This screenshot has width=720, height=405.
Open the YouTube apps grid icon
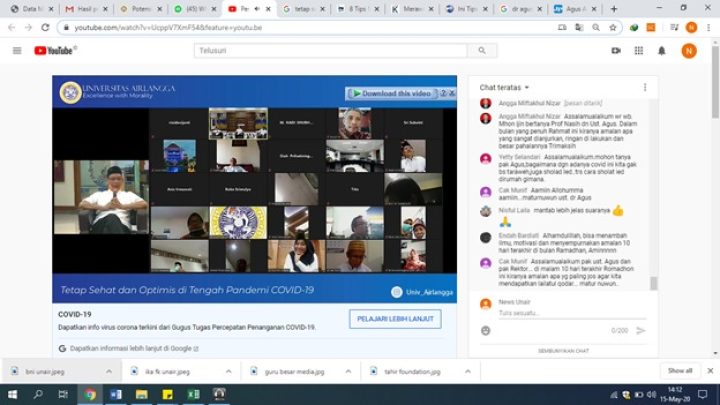[x=639, y=51]
